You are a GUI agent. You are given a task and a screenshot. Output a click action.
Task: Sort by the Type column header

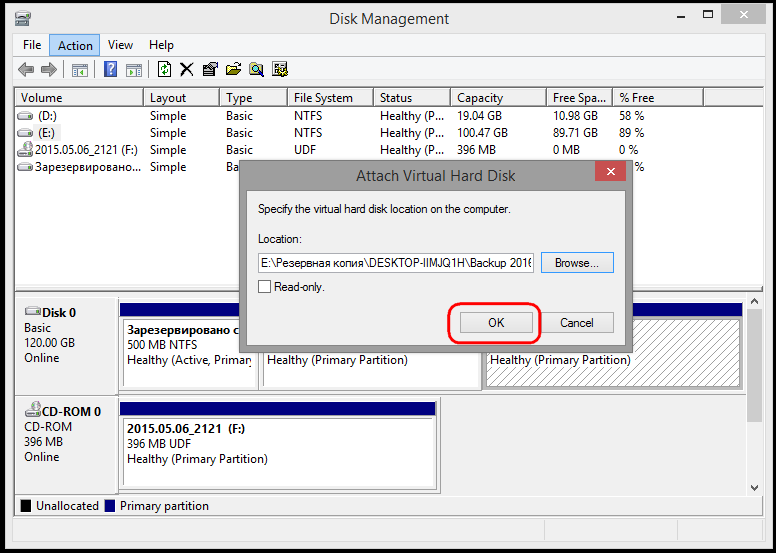pyautogui.click(x=253, y=98)
